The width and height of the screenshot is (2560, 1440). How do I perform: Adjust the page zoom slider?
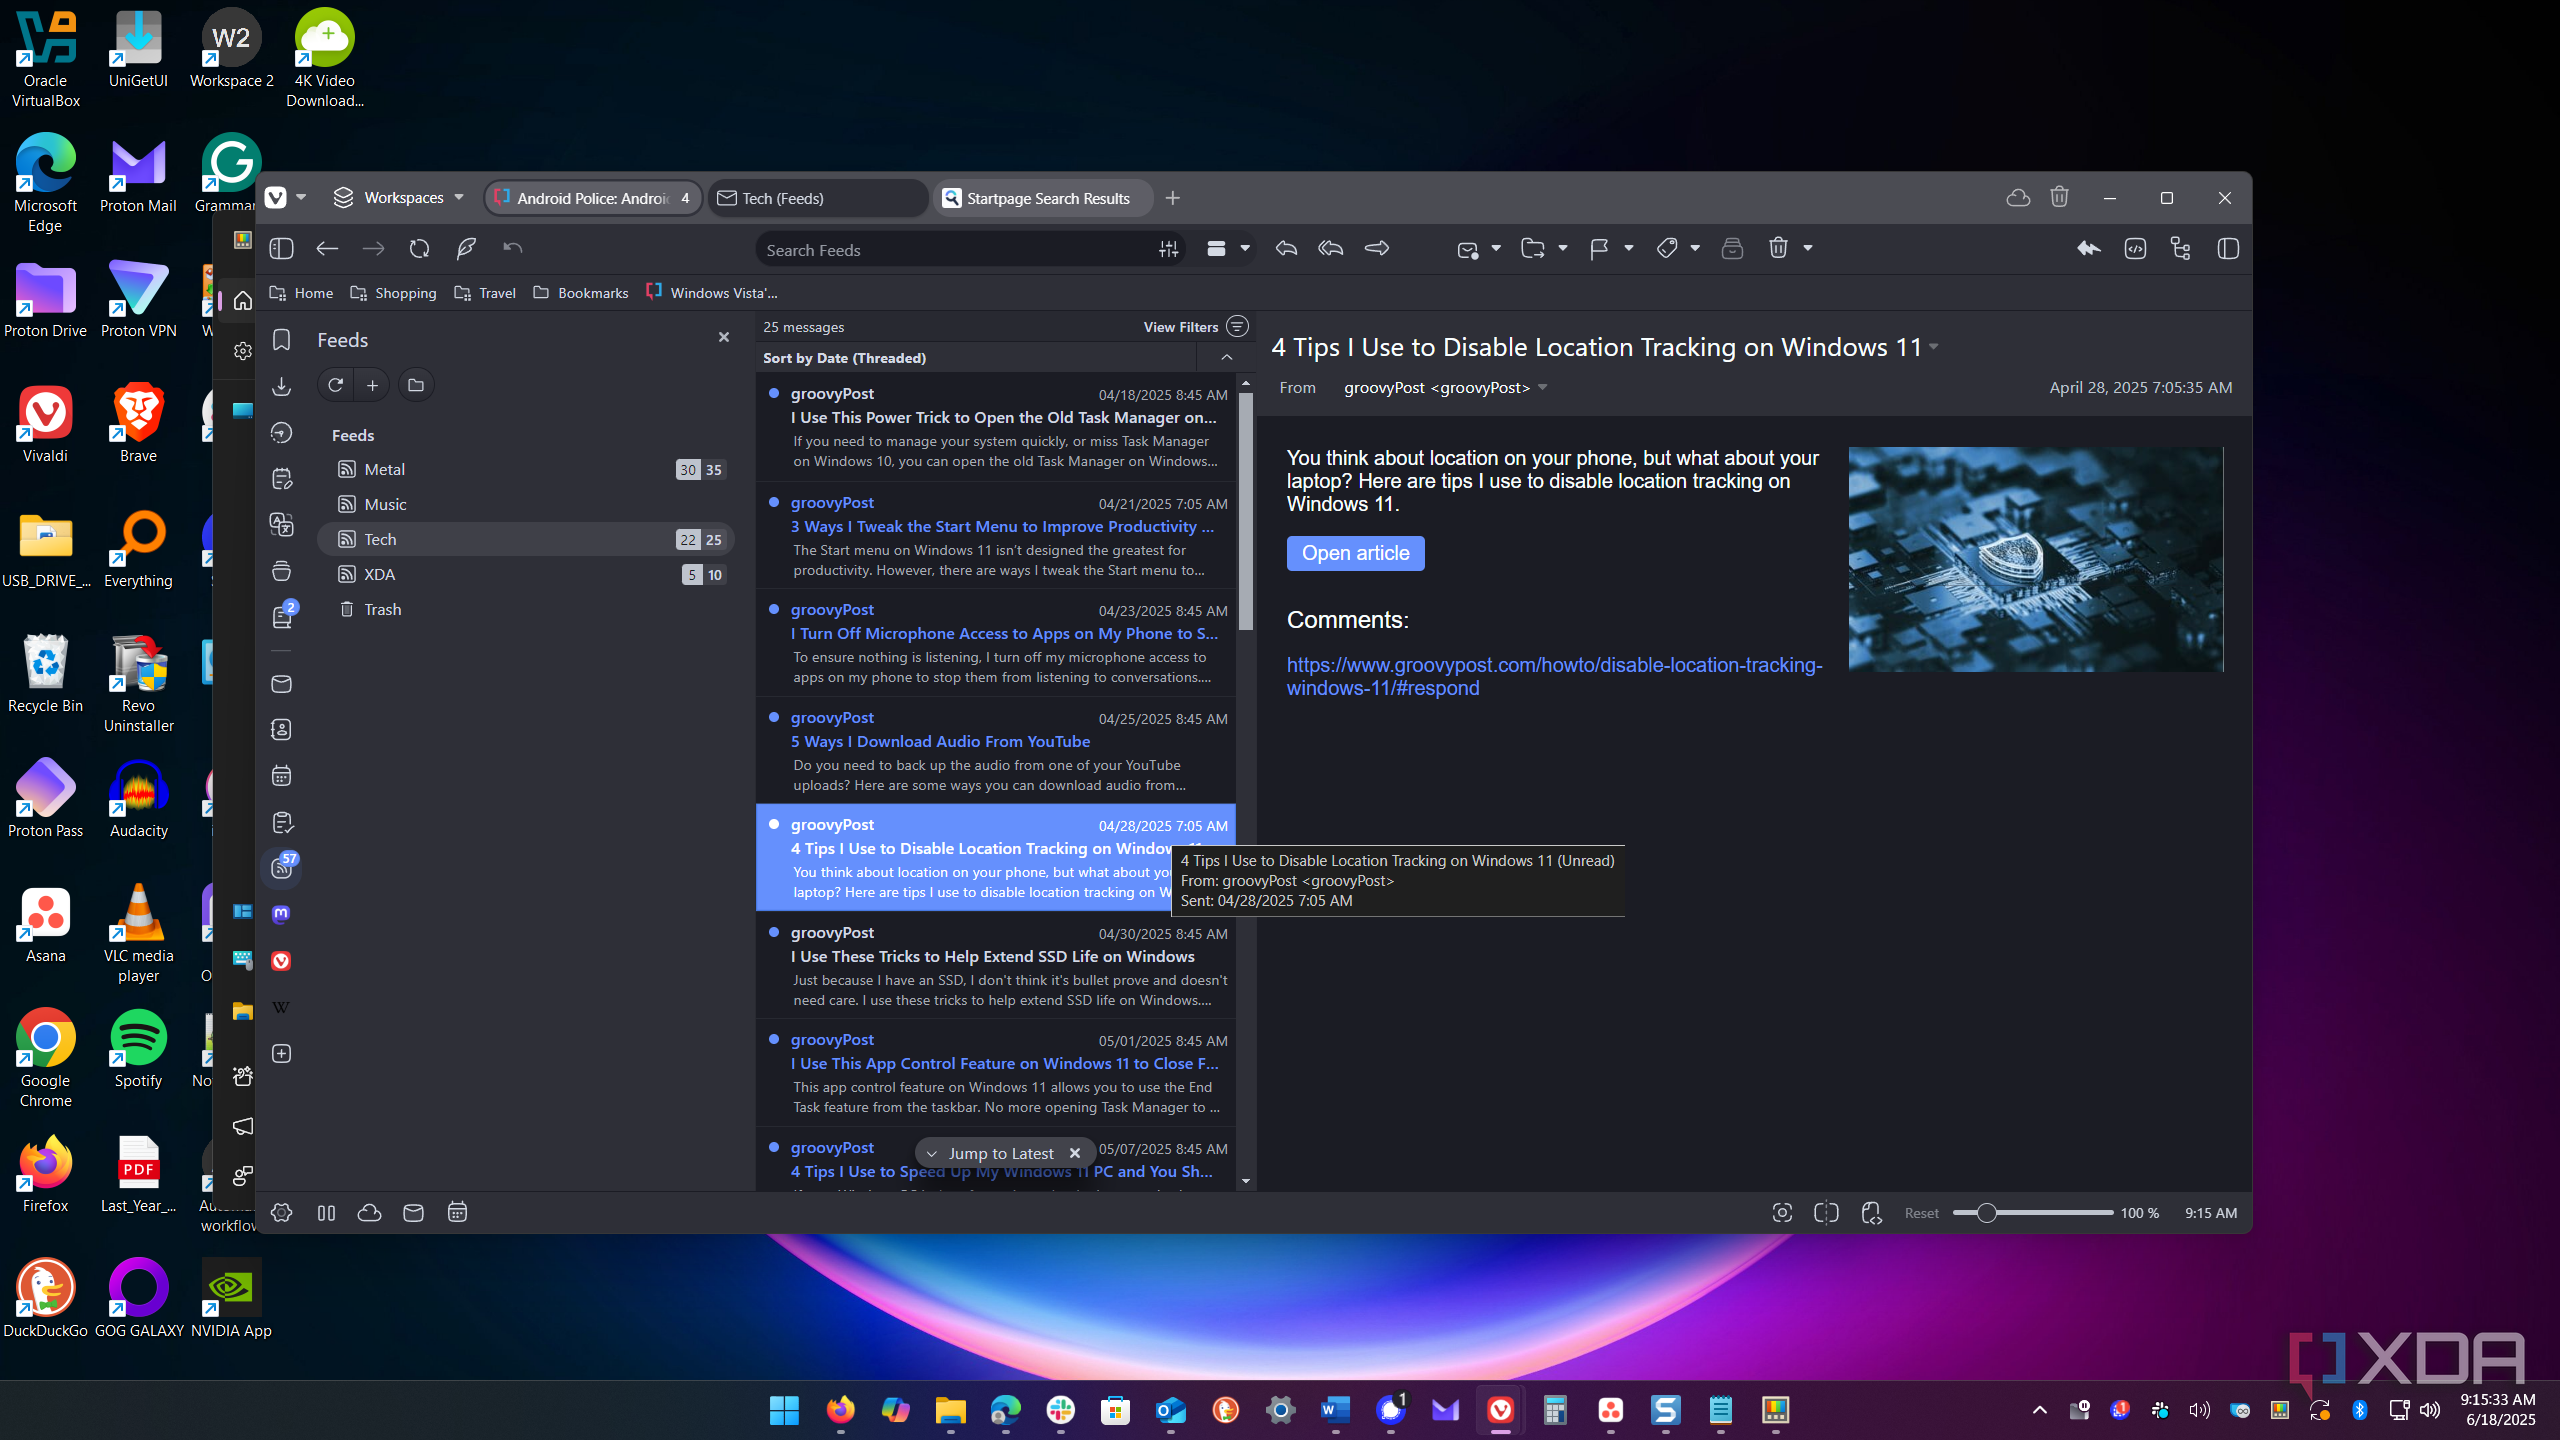(2033, 1213)
